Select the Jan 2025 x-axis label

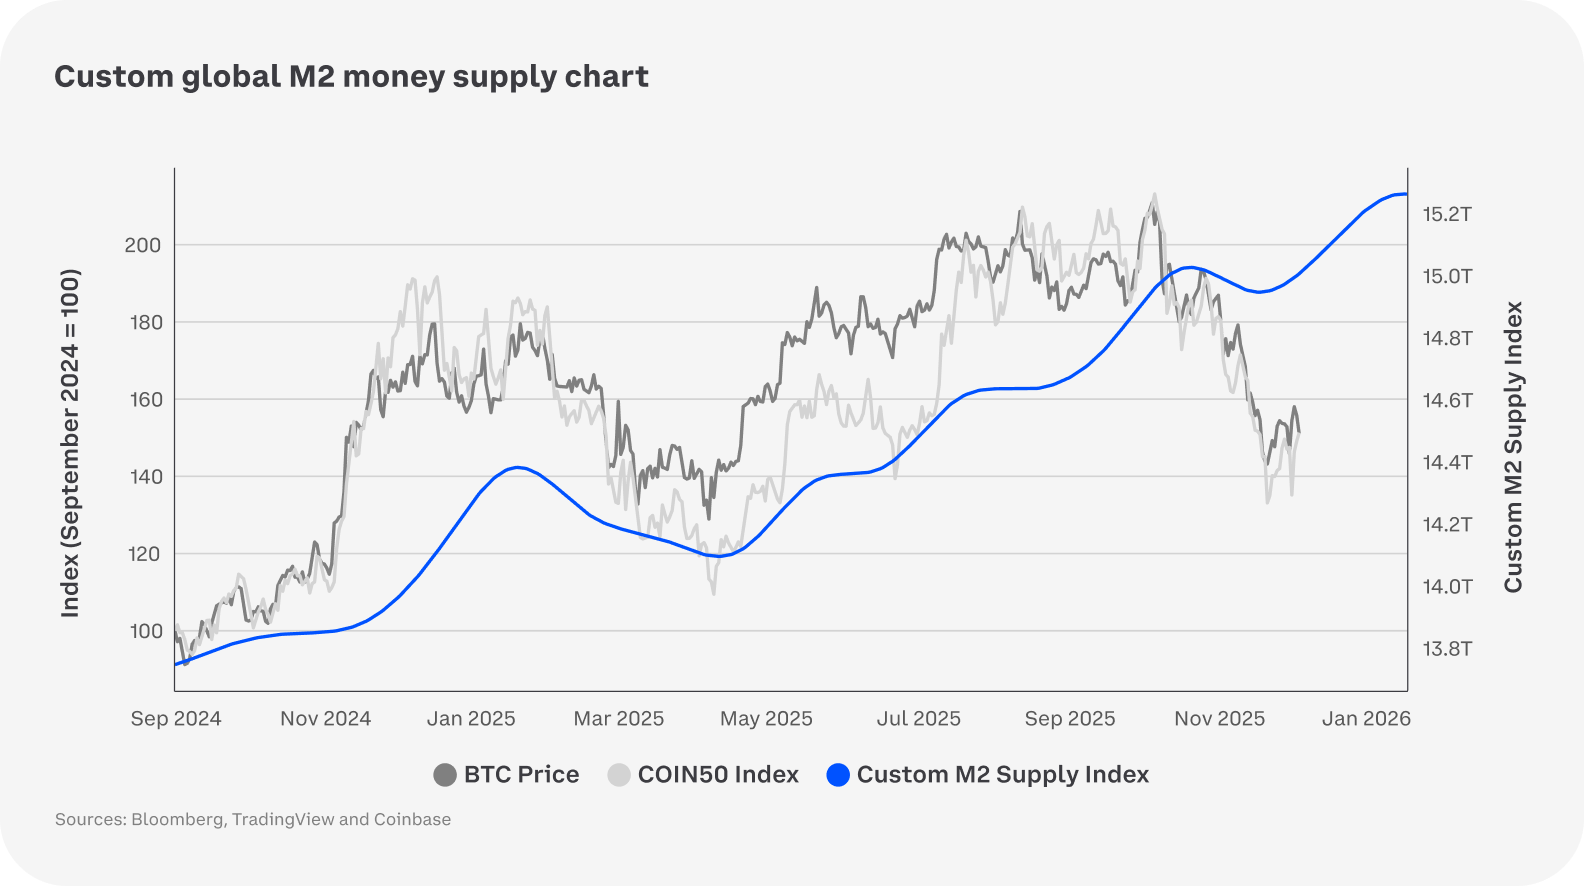click(x=471, y=719)
